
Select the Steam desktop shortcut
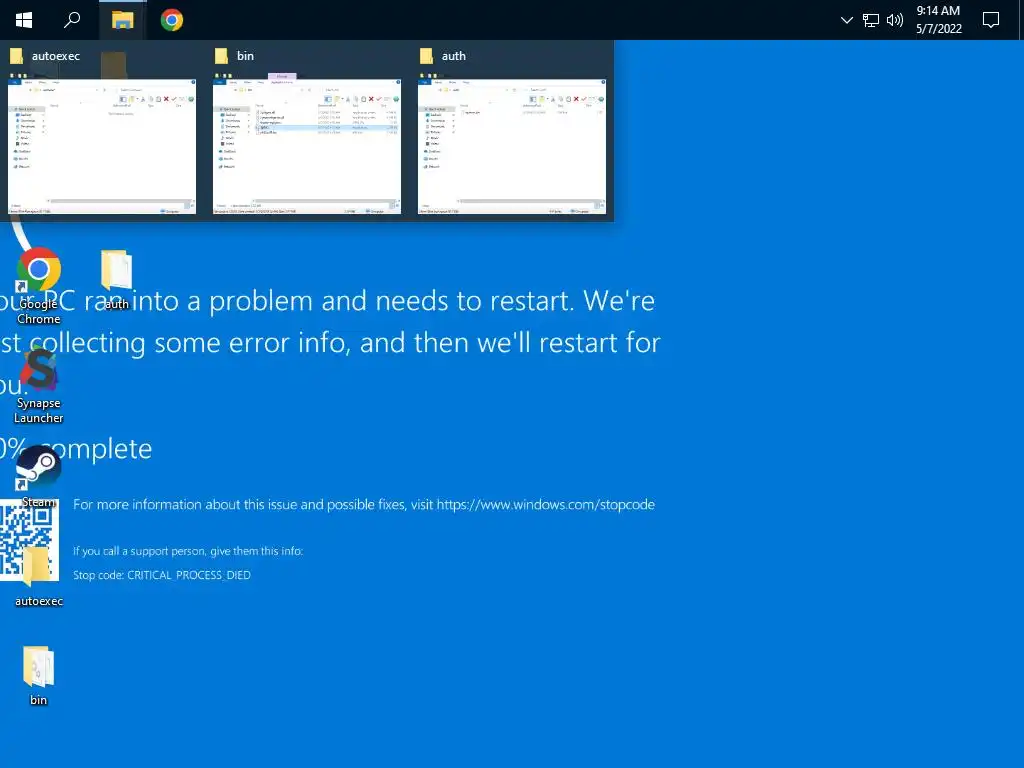tap(39, 477)
